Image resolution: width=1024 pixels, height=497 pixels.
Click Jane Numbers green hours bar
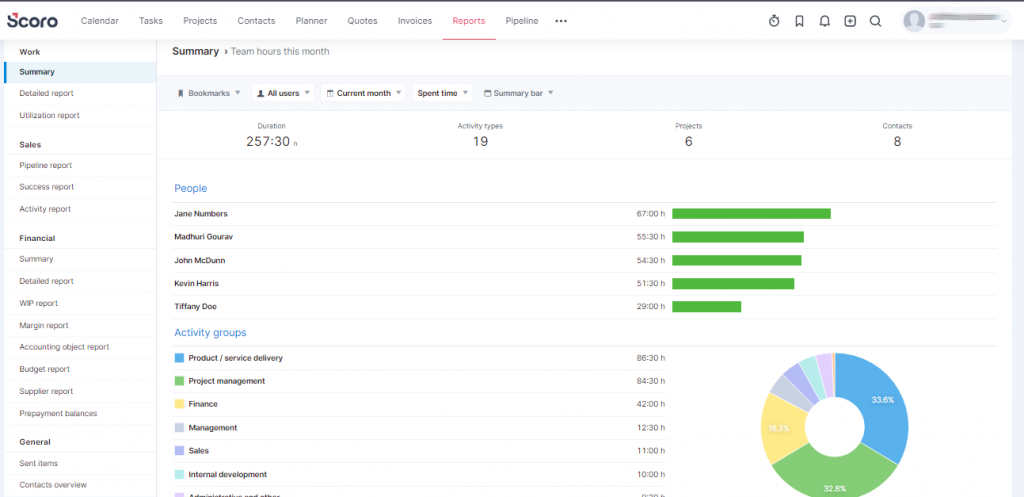751,214
